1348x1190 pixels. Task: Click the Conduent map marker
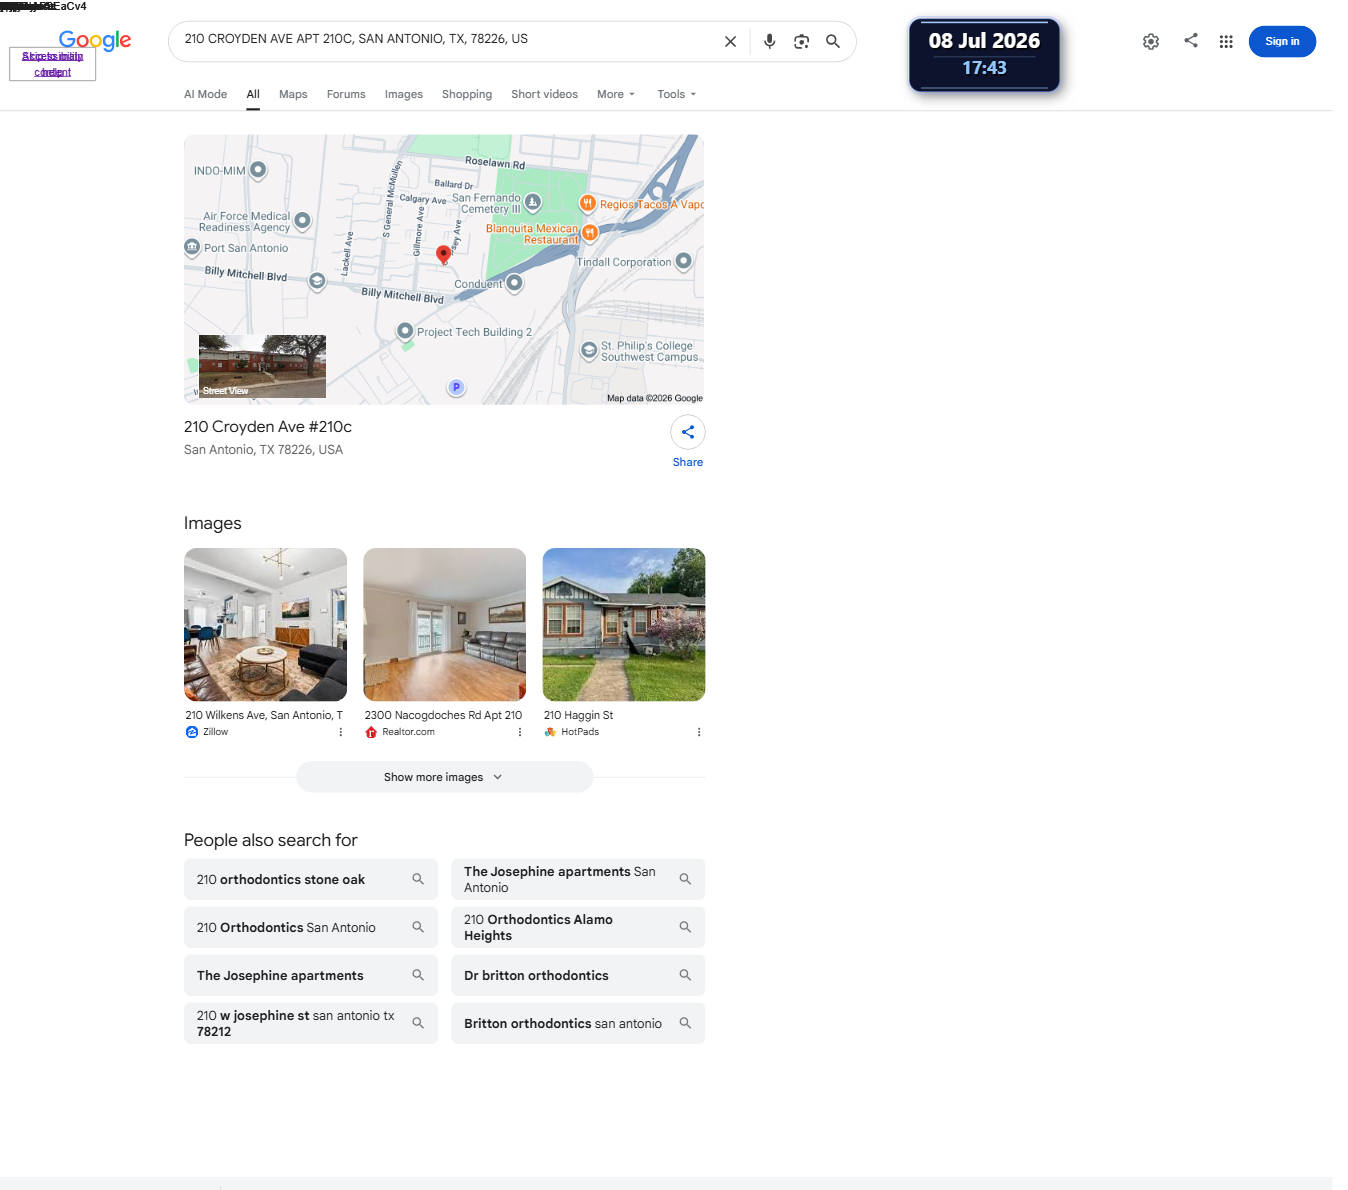[514, 283]
